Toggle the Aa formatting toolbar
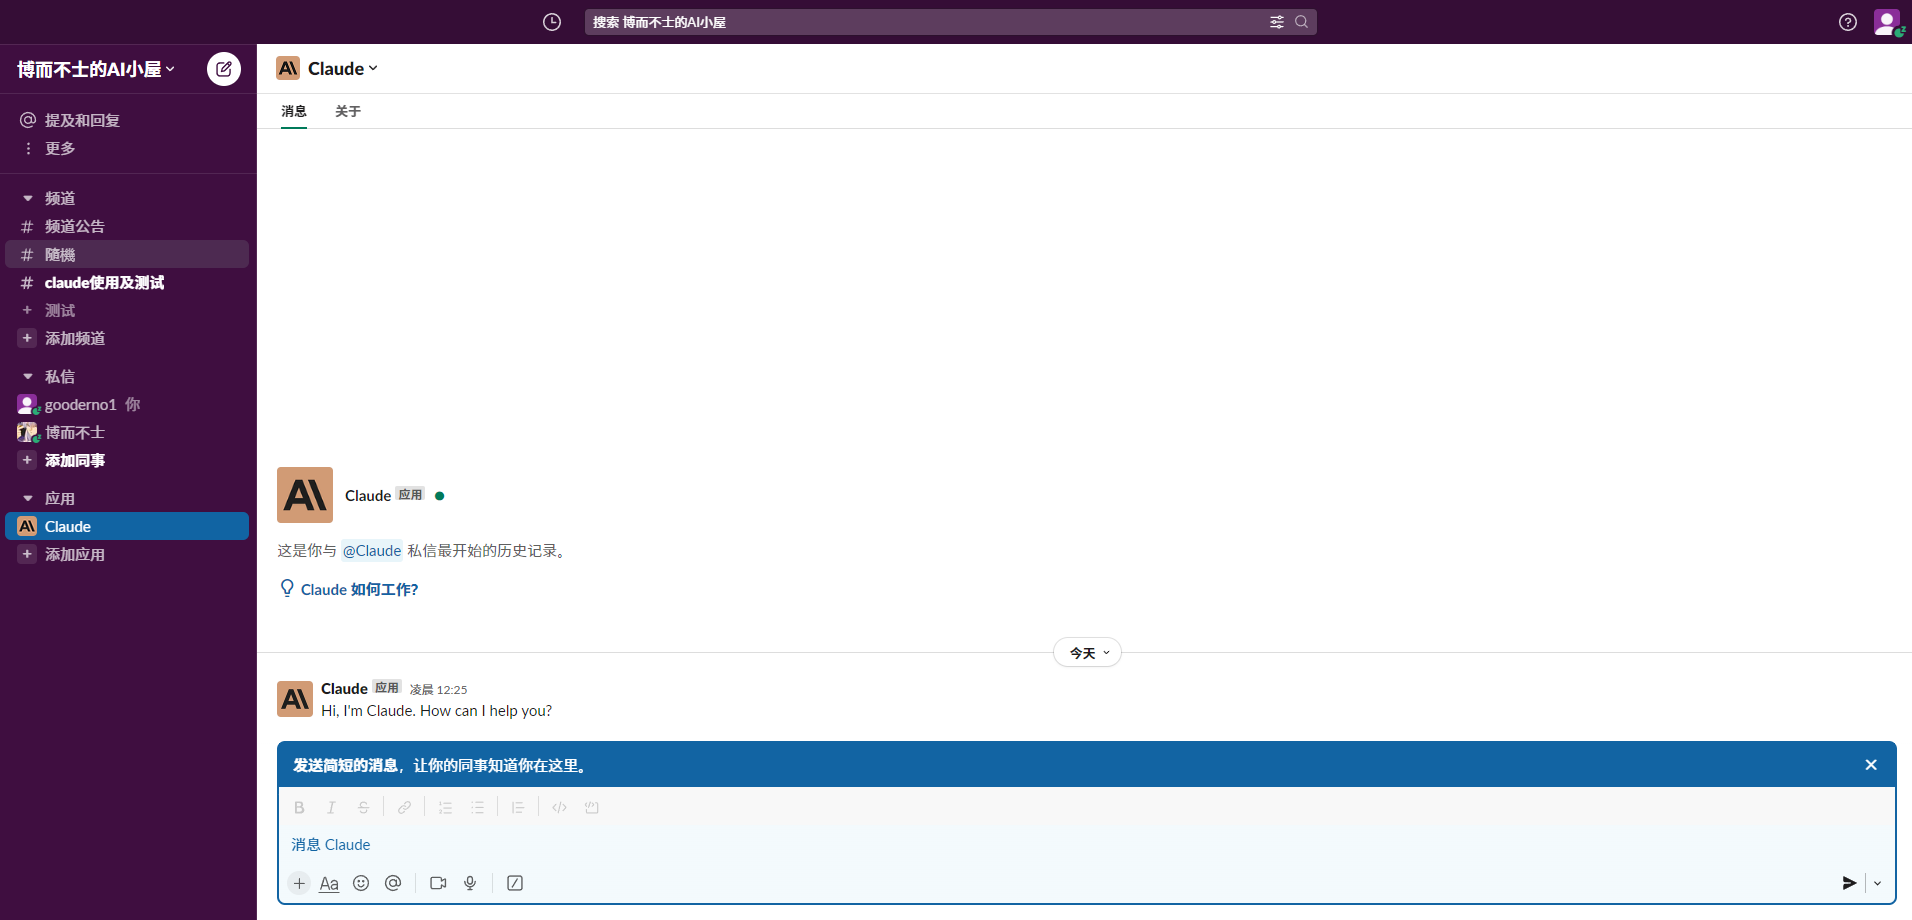Screen dimensions: 1912x920 (329, 883)
